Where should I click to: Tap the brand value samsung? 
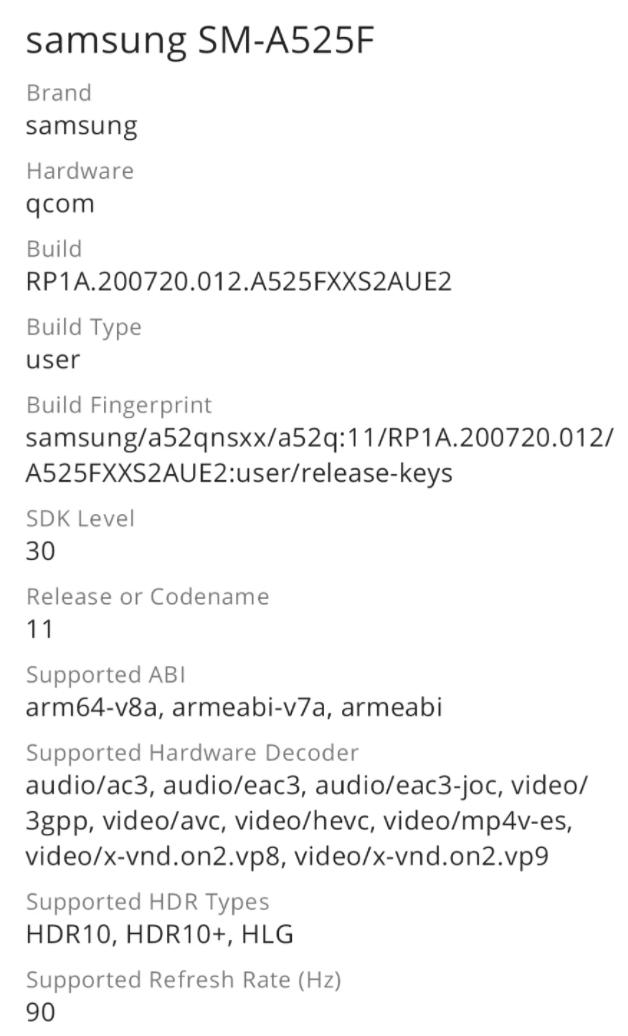tap(81, 126)
